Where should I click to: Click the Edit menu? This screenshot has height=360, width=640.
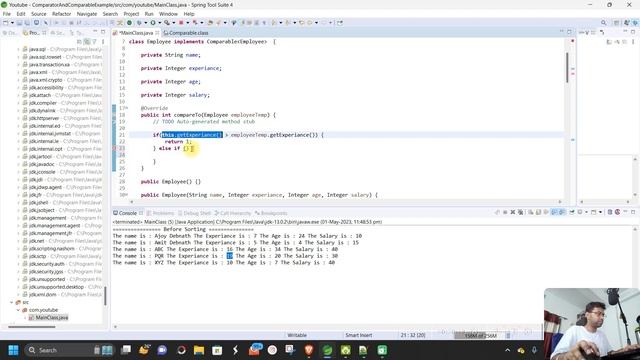tap(21, 13)
